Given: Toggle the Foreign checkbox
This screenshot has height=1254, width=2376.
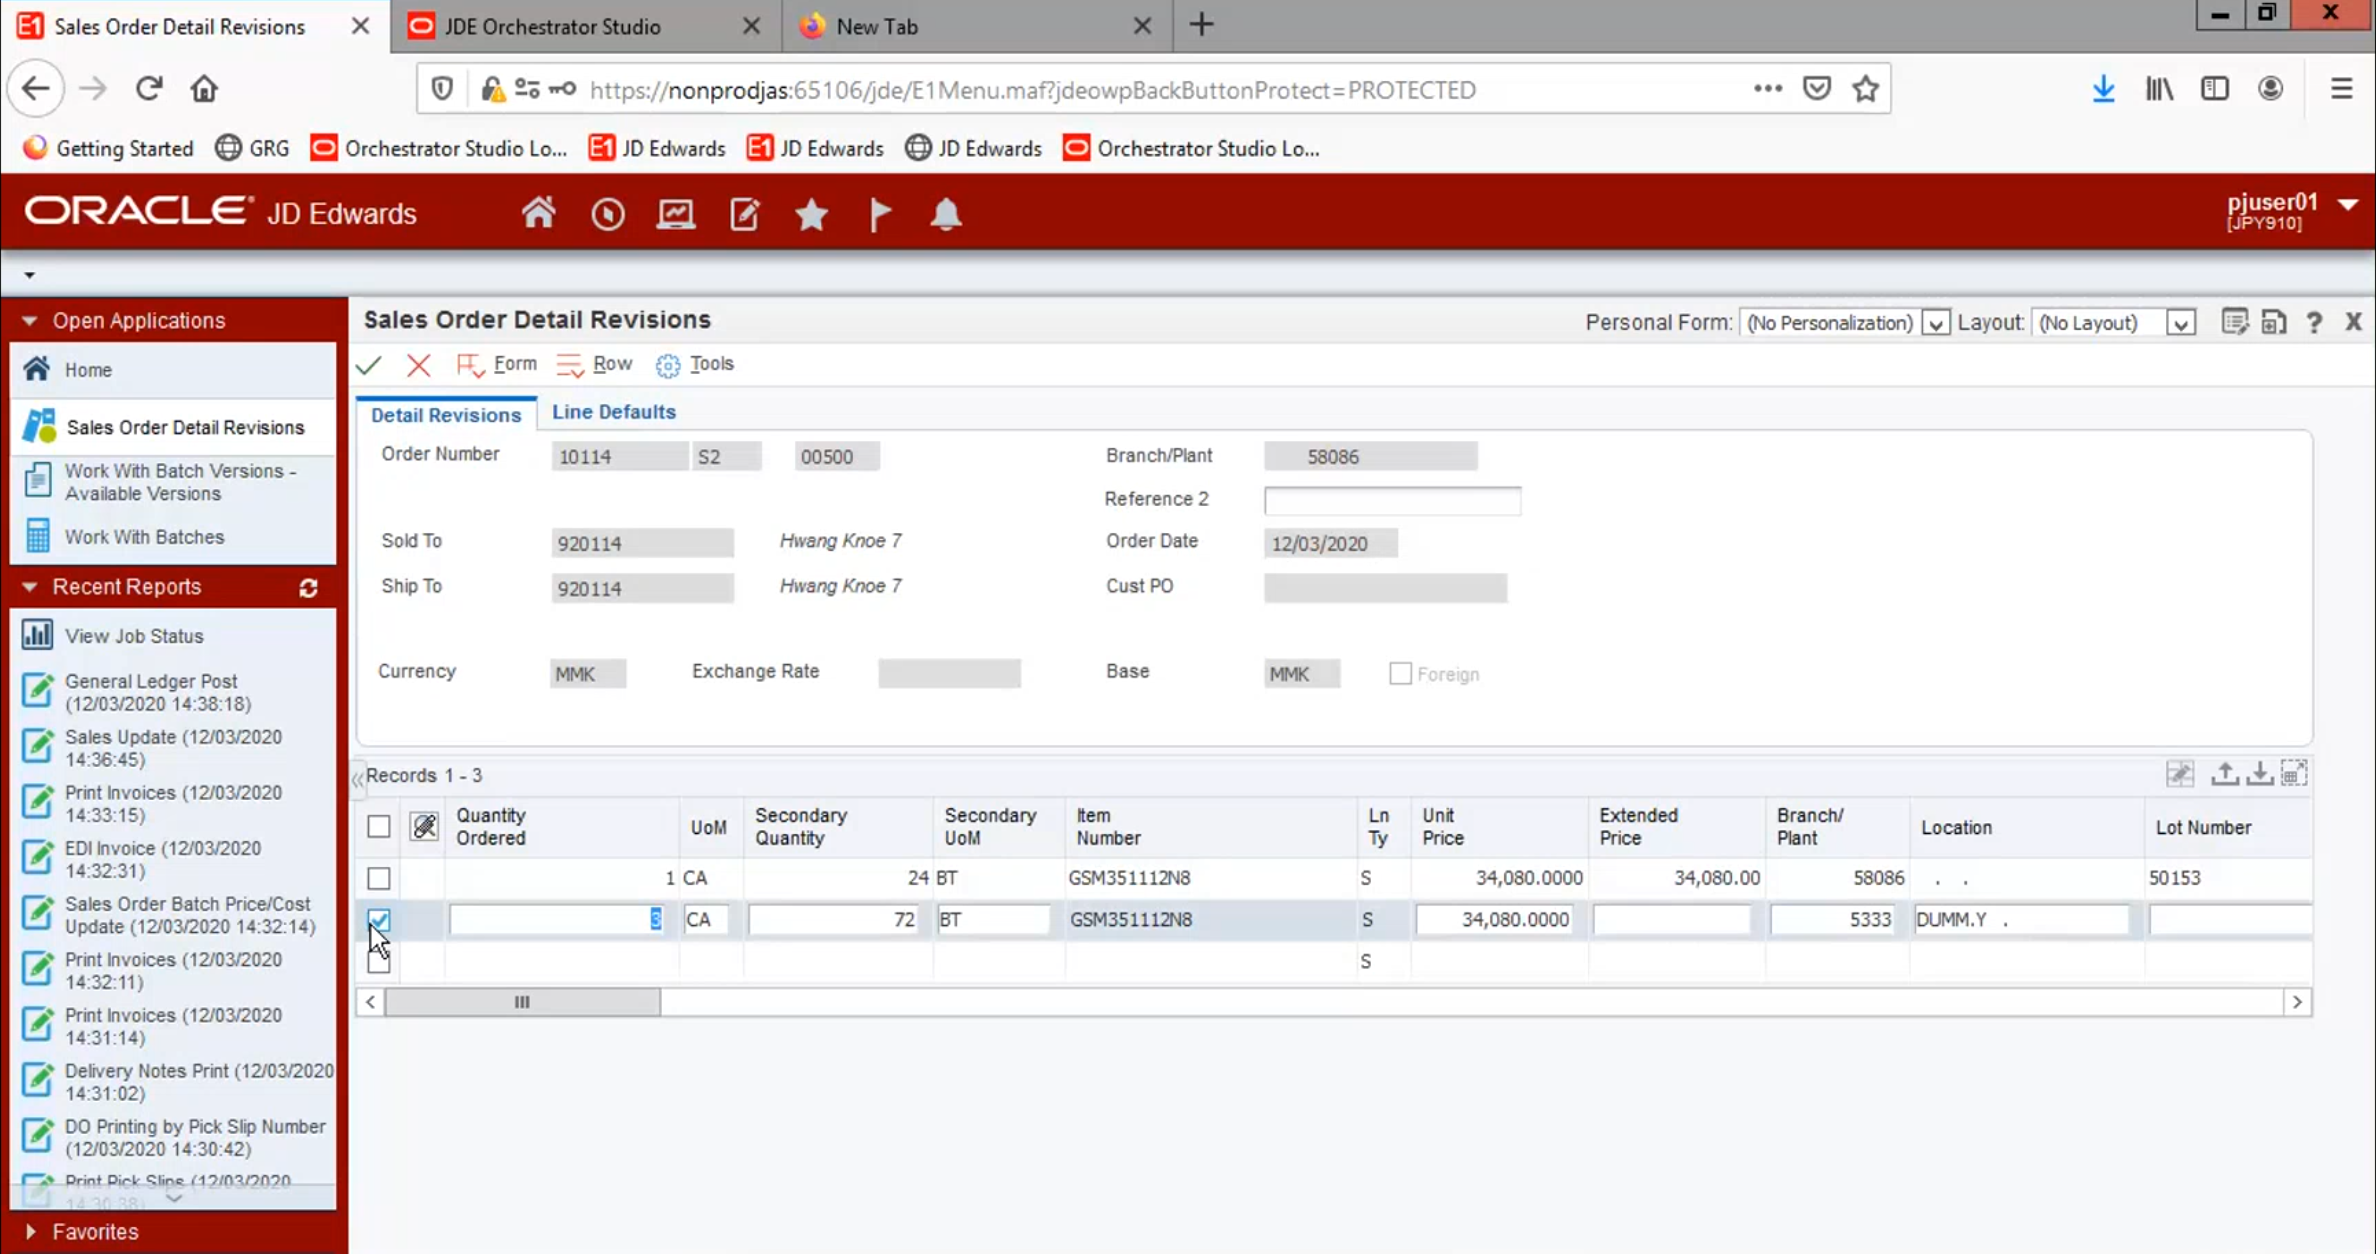Looking at the screenshot, I should pos(1400,674).
